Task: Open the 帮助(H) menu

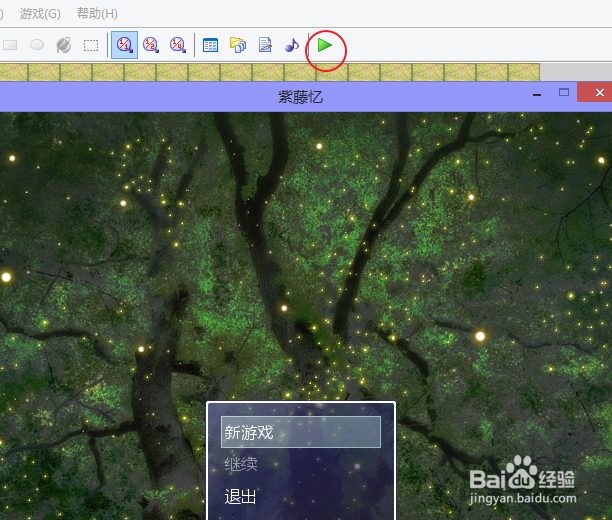Action: [x=97, y=14]
